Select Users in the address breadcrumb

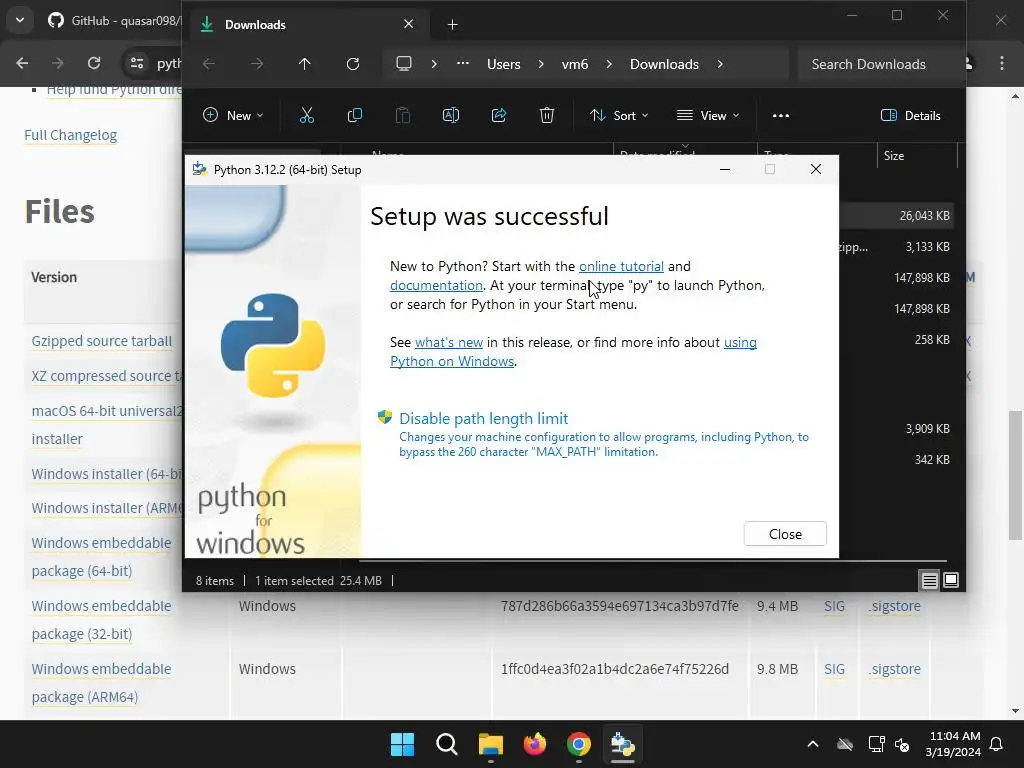[x=504, y=64]
